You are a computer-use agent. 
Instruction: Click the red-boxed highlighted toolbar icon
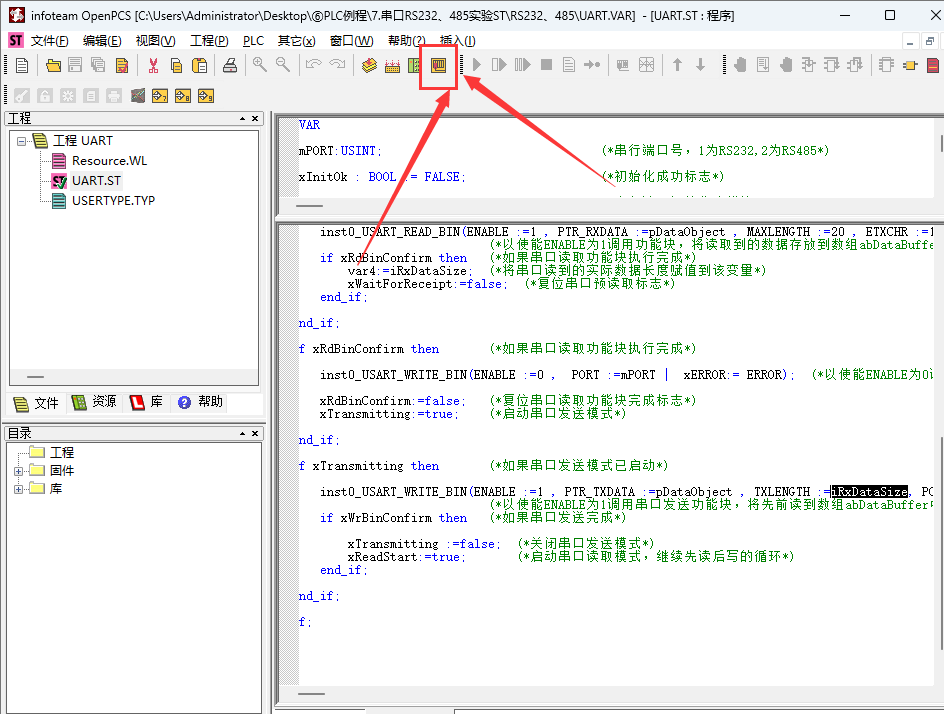pos(438,65)
